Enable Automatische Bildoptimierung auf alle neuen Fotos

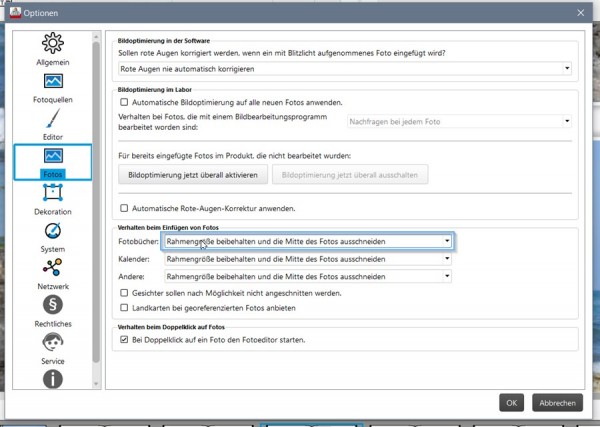tap(124, 102)
